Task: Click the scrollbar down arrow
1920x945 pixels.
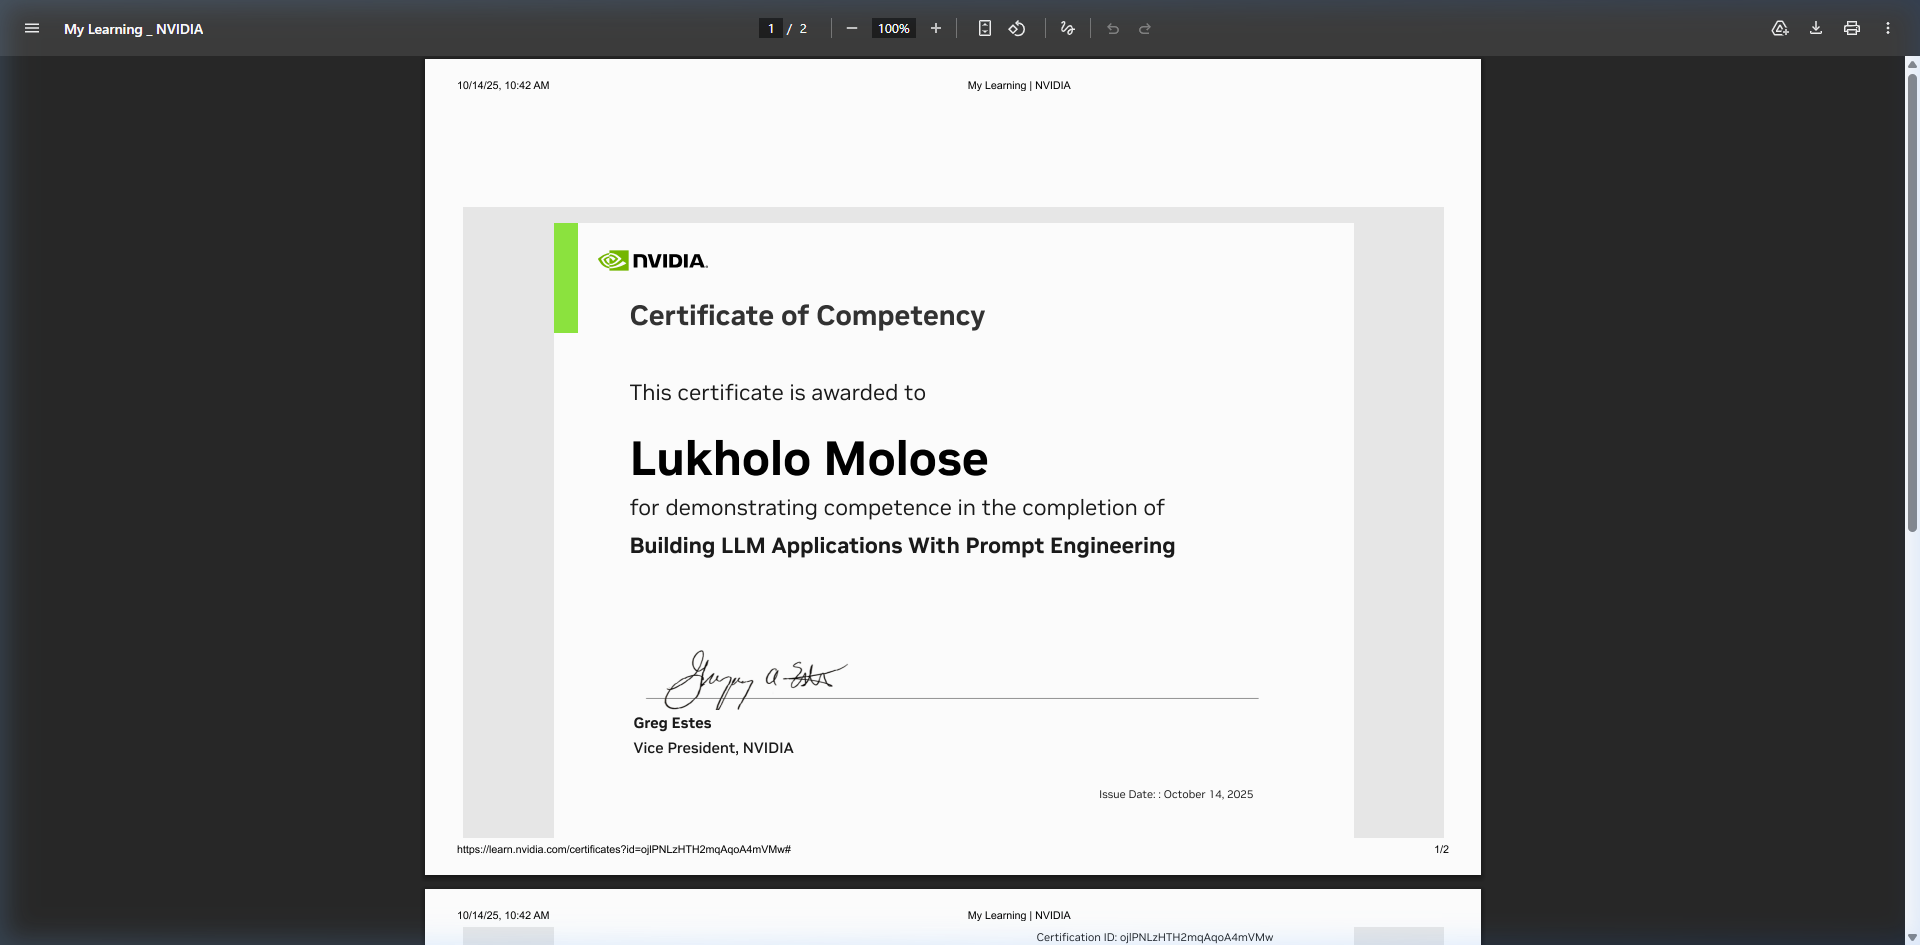Action: (x=1912, y=937)
